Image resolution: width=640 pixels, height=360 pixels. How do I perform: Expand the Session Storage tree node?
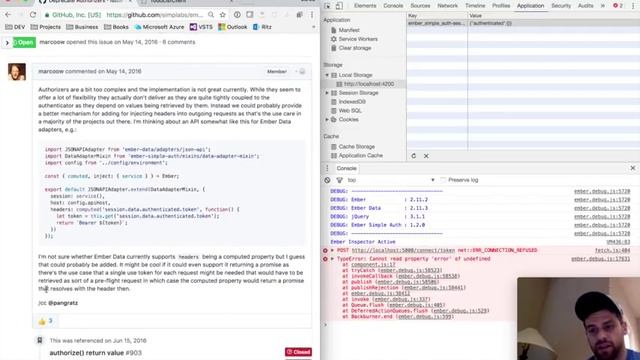327,93
